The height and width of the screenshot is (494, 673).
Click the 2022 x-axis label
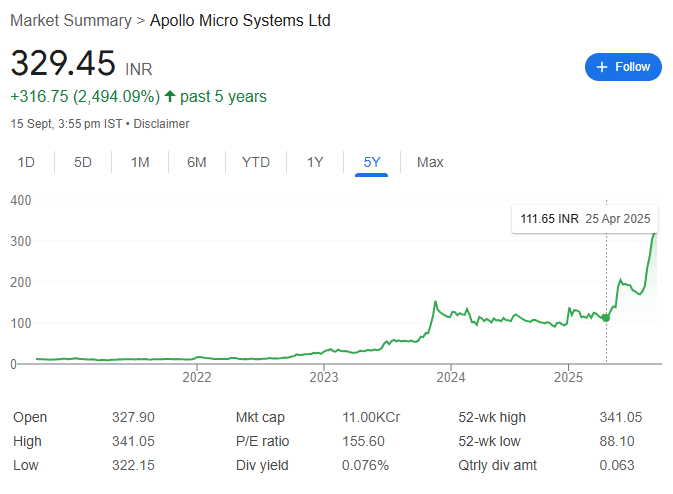point(197,377)
